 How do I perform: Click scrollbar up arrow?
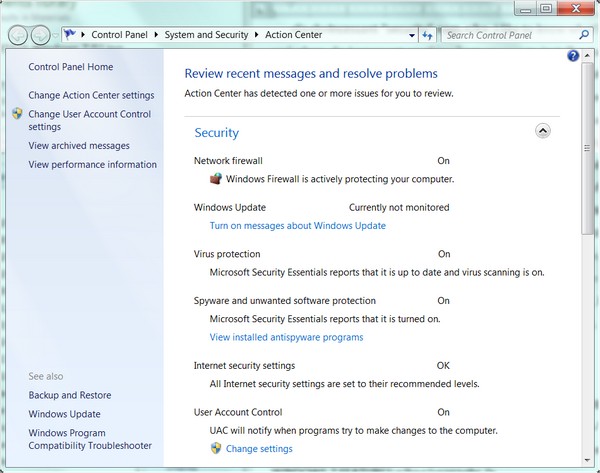point(587,56)
